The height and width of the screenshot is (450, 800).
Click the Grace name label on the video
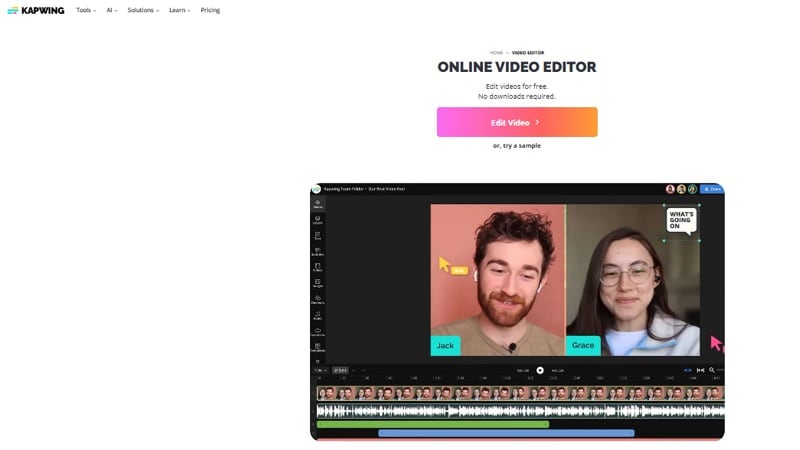(x=583, y=345)
